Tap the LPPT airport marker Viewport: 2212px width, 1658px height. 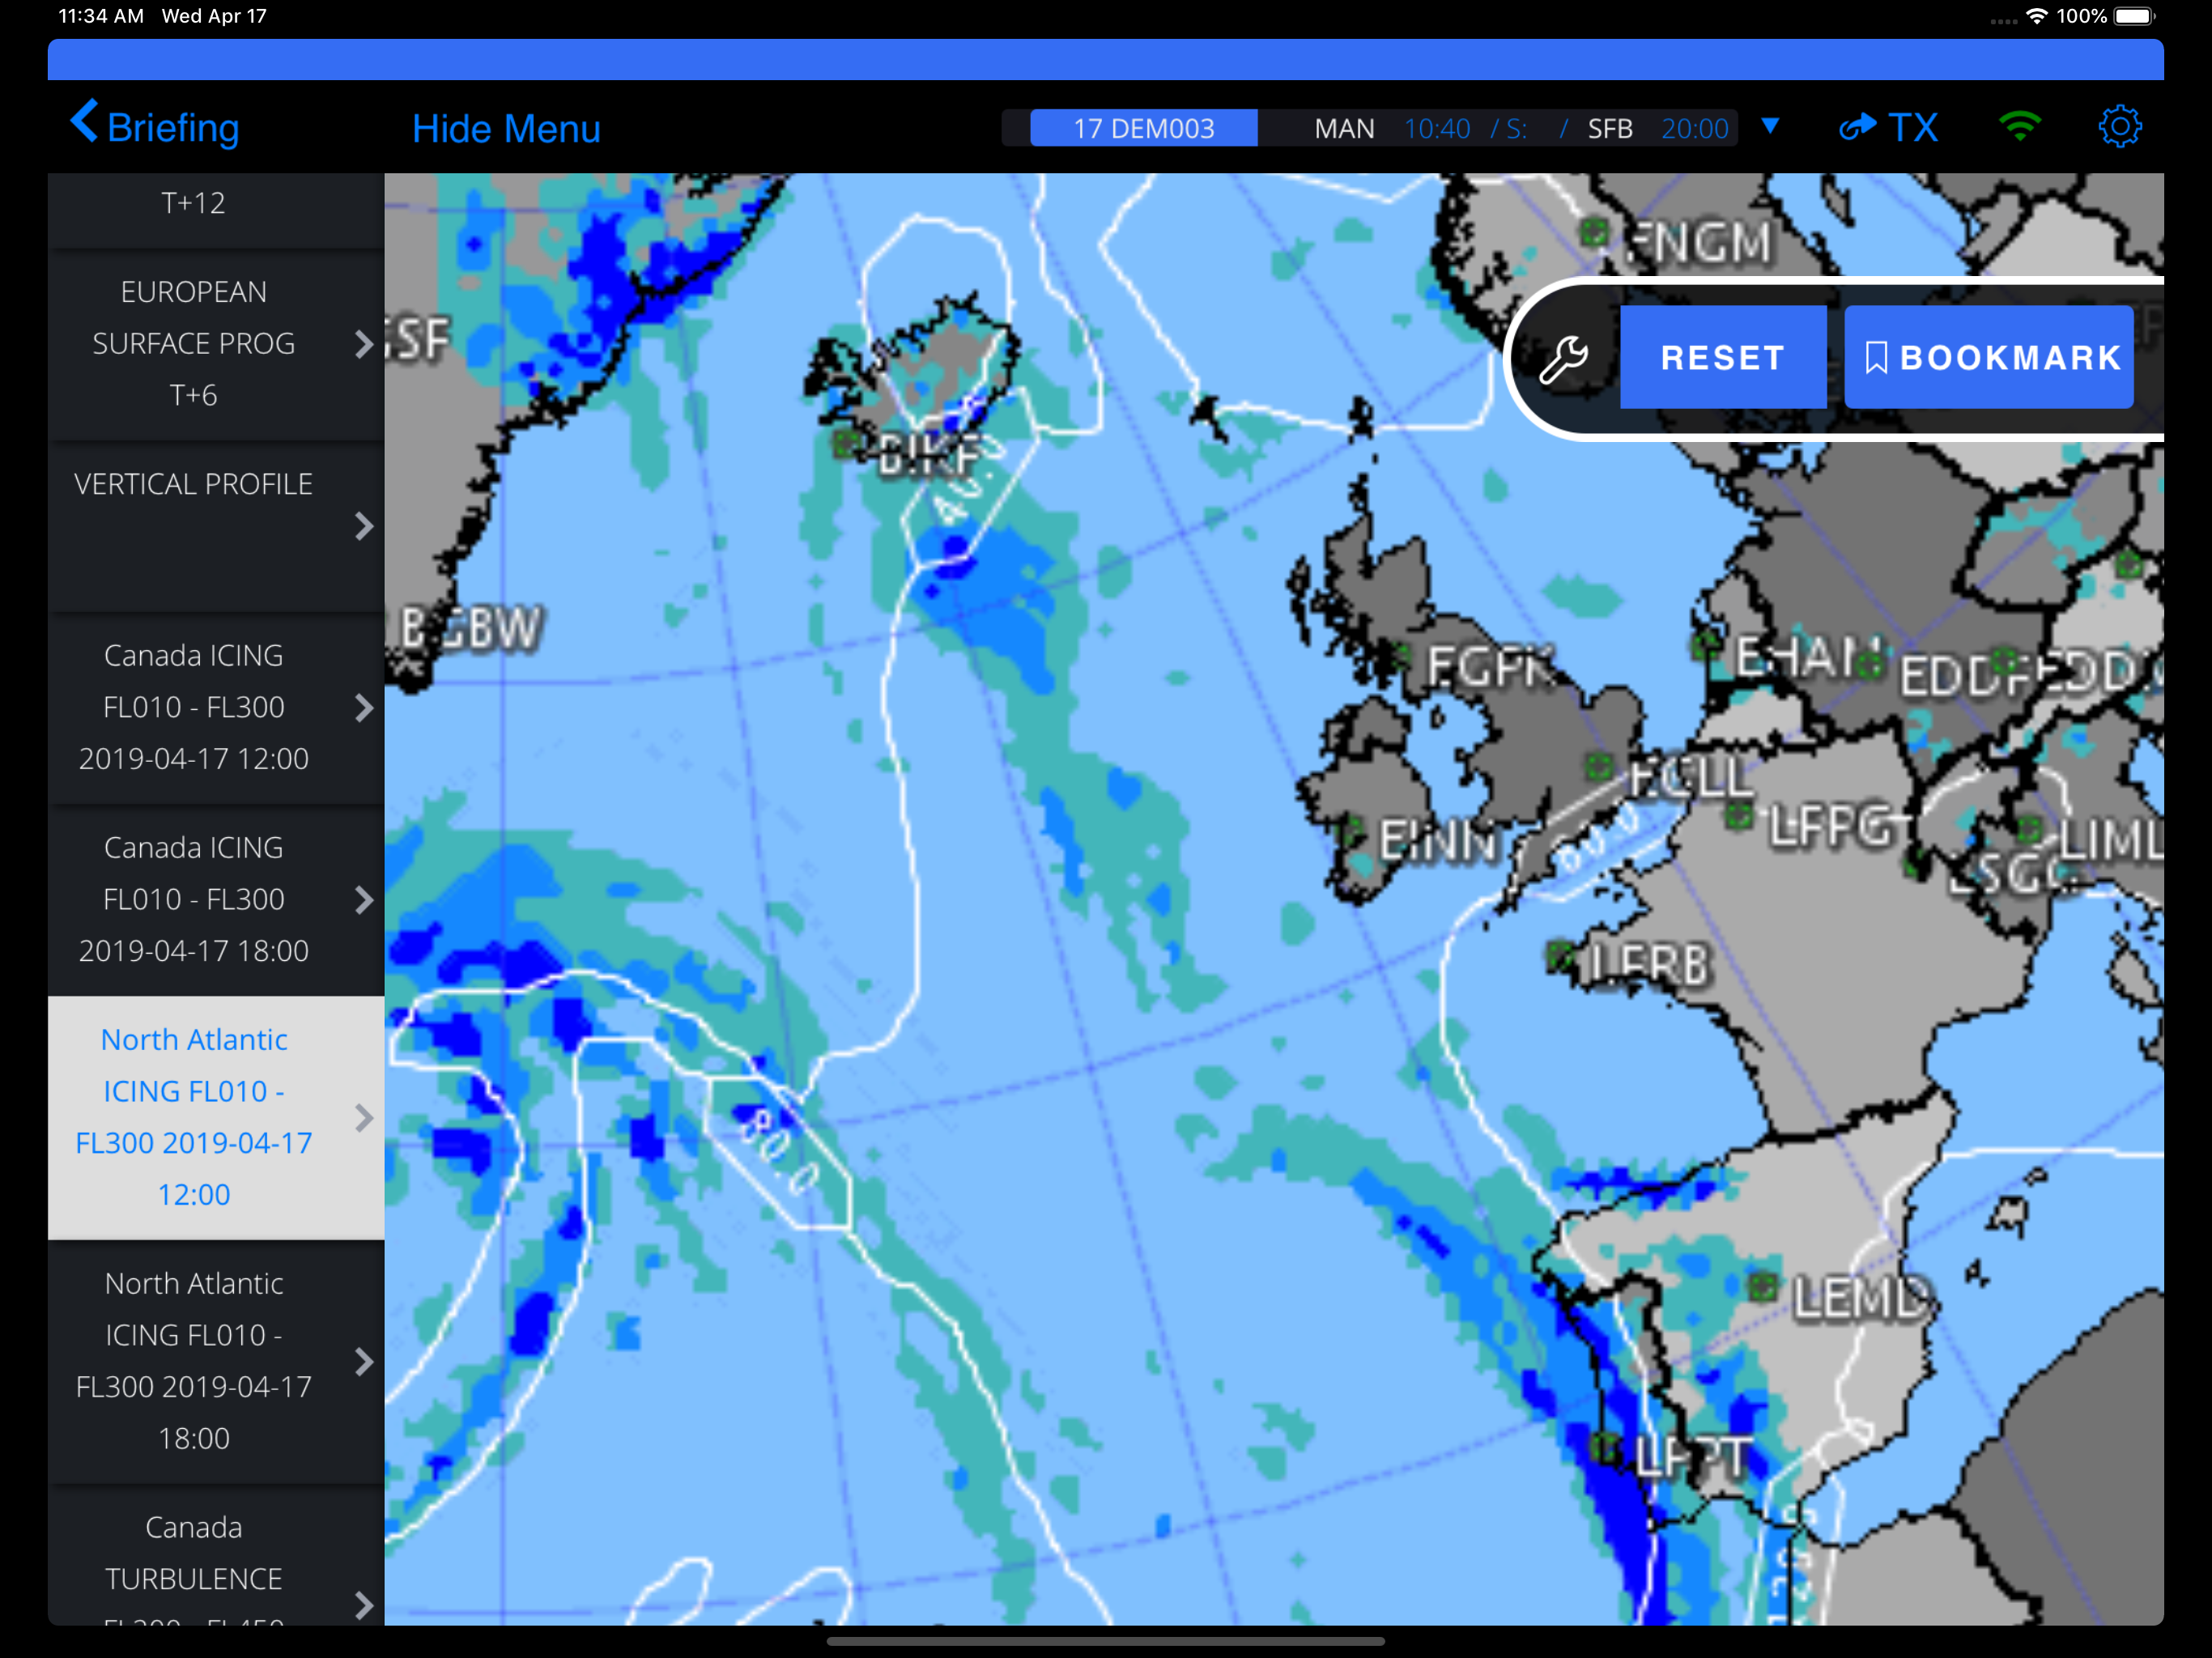1606,1446
